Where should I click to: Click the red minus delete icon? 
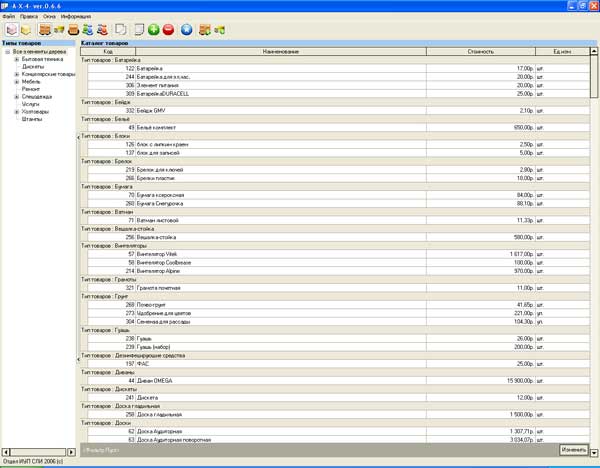click(168, 30)
